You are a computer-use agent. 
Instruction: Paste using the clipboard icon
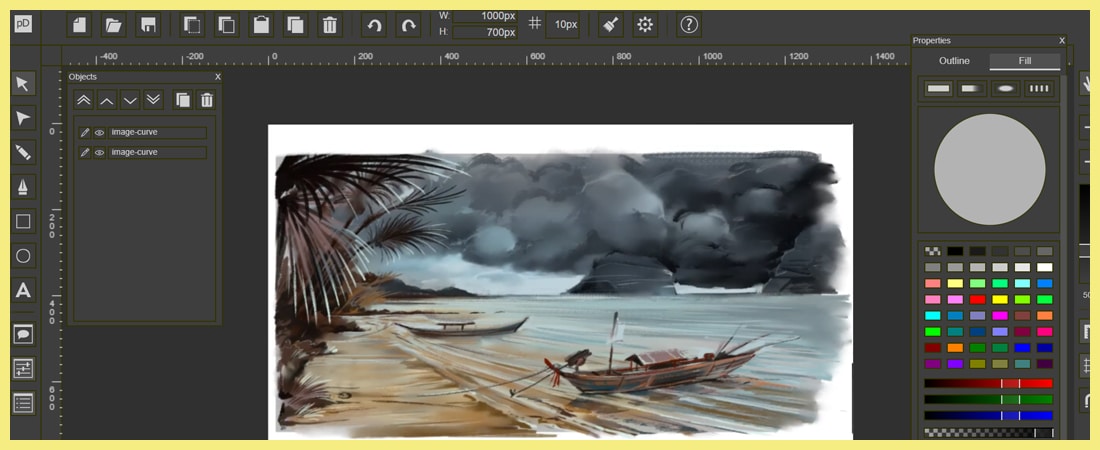(x=261, y=25)
